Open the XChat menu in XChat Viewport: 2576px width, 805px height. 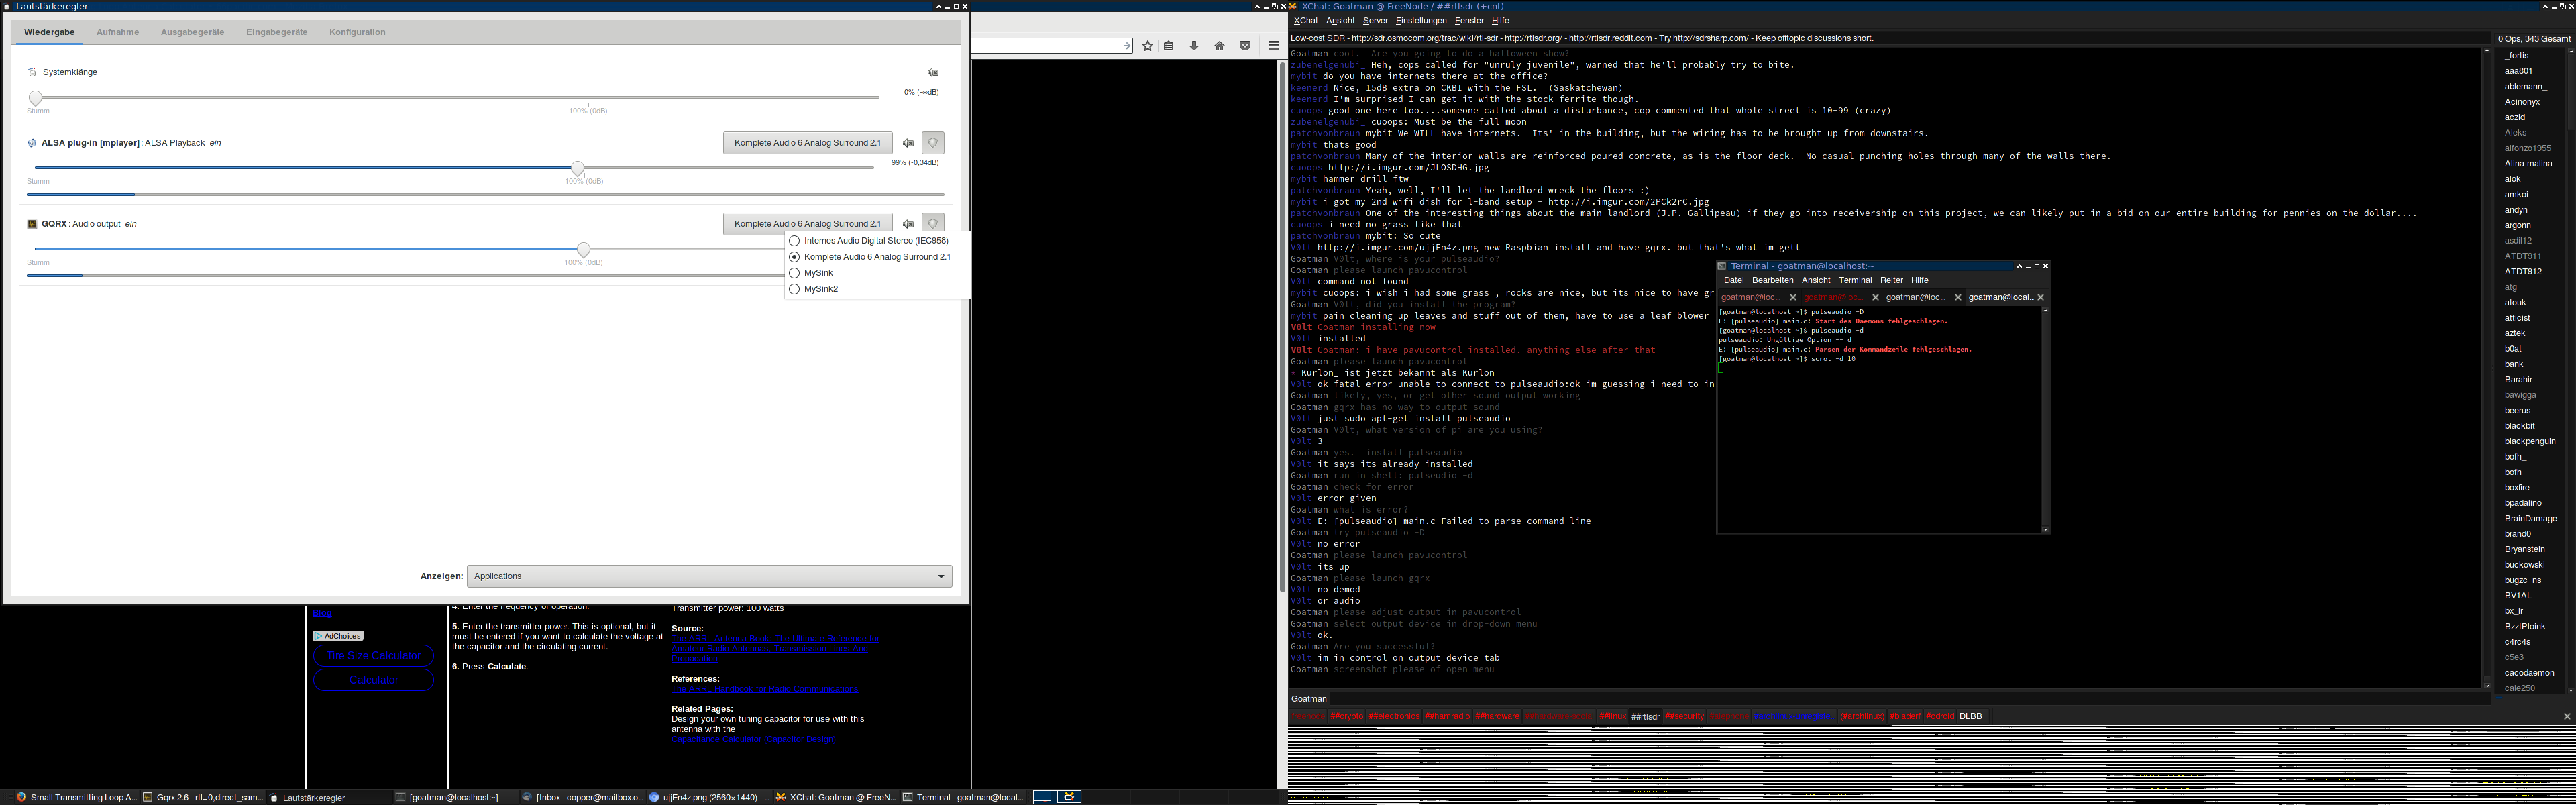point(1305,21)
